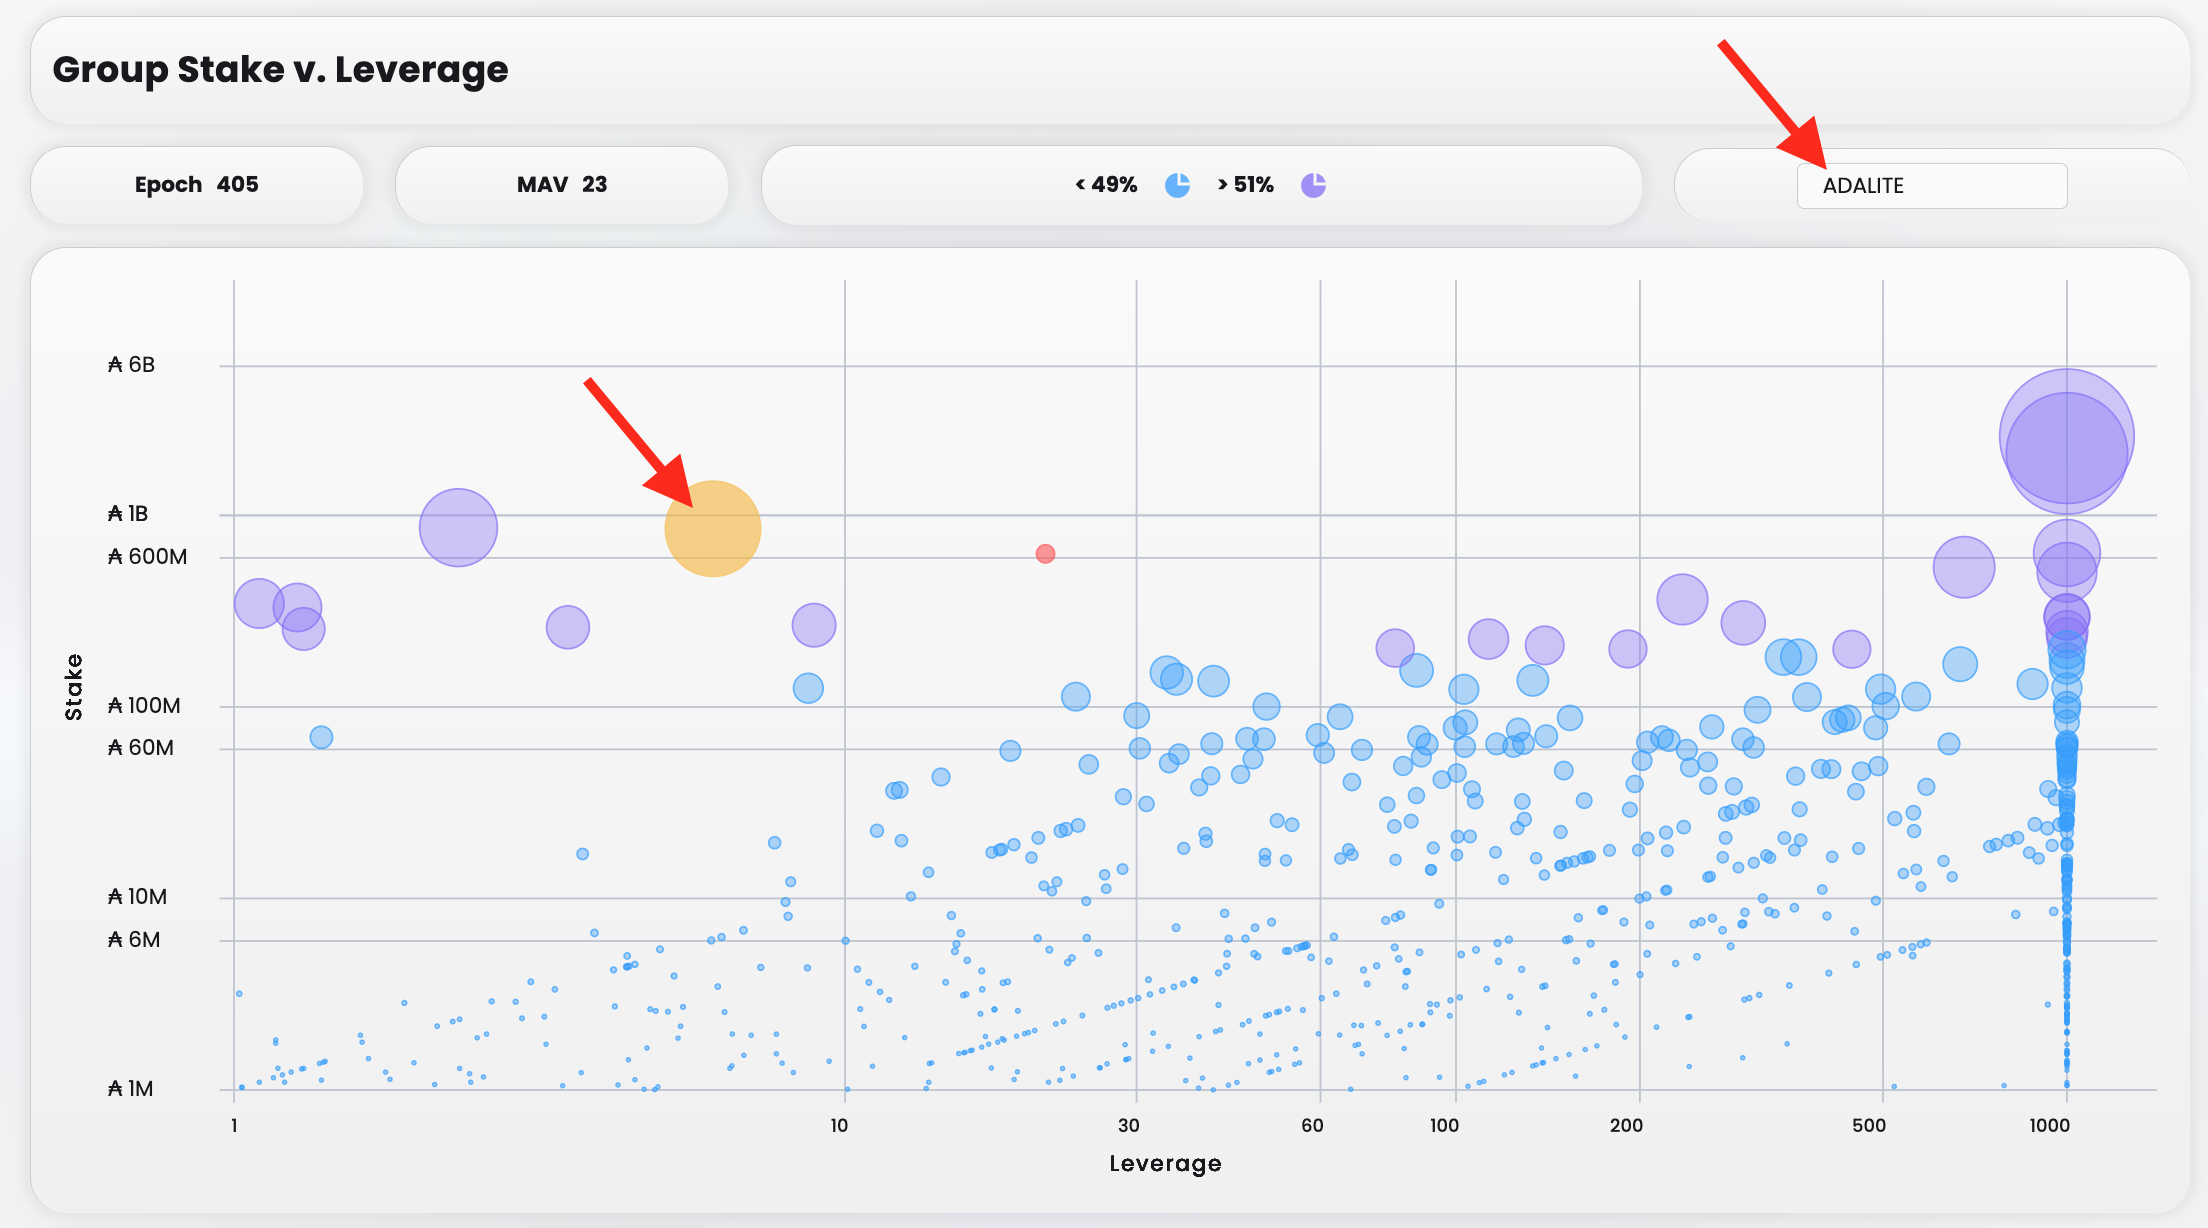Click the Stake y-axis label
This screenshot has width=2208, height=1228.
[x=74, y=687]
